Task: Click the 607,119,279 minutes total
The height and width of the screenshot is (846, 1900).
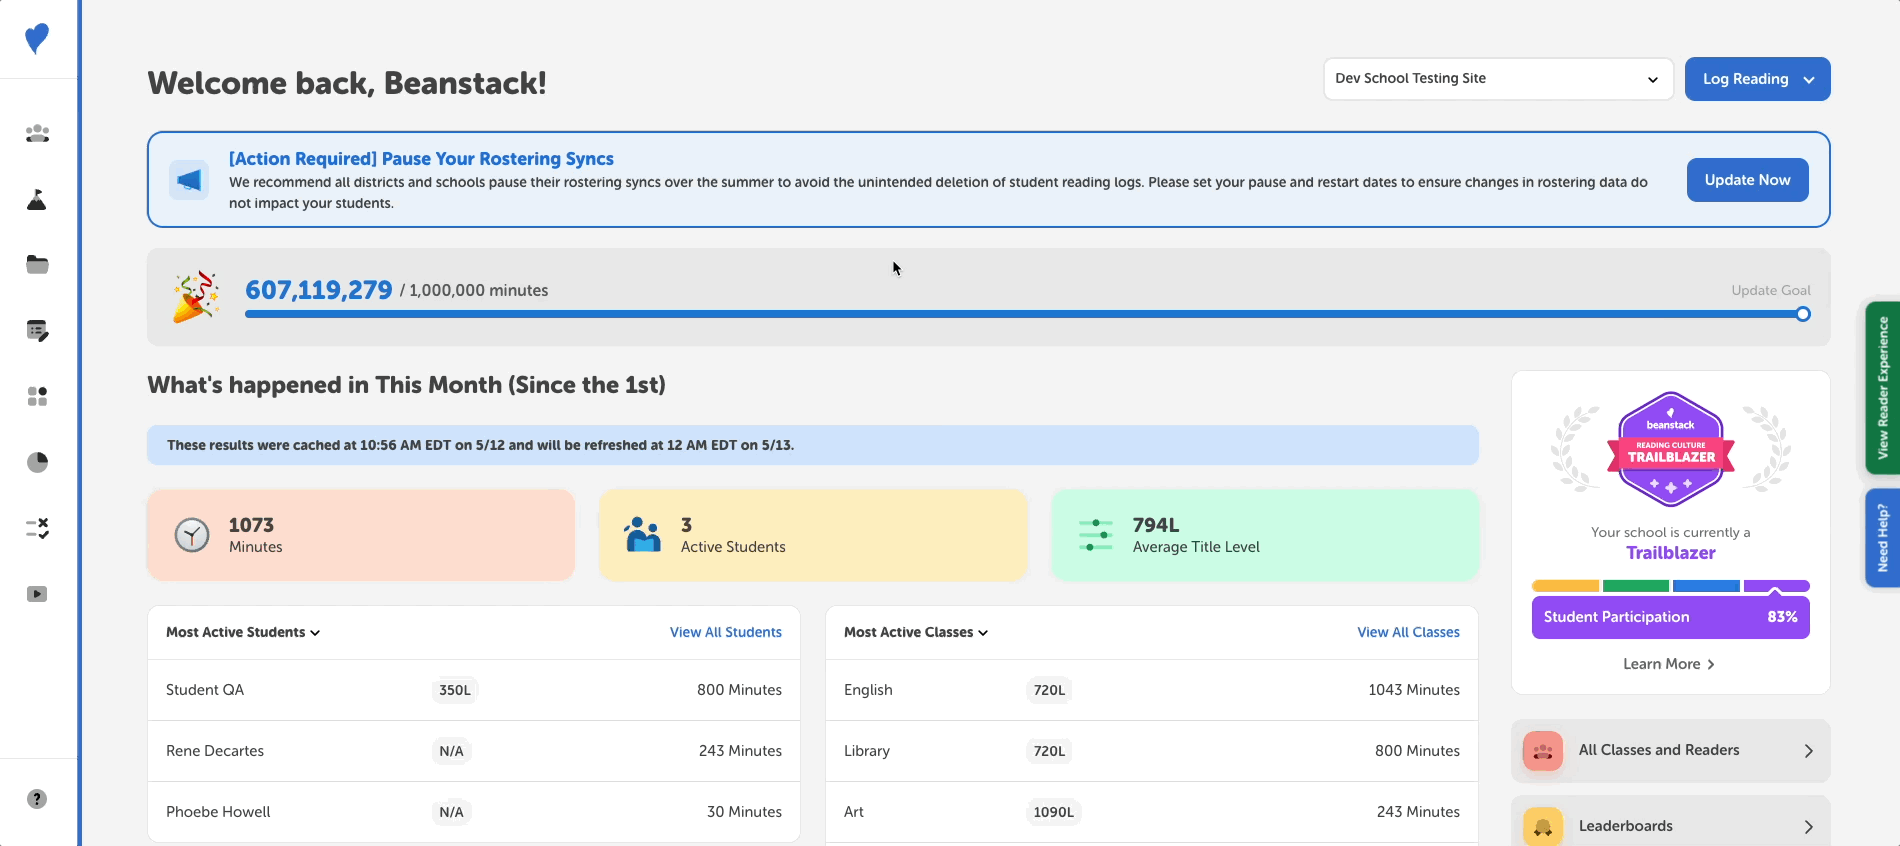Action: click(x=319, y=290)
